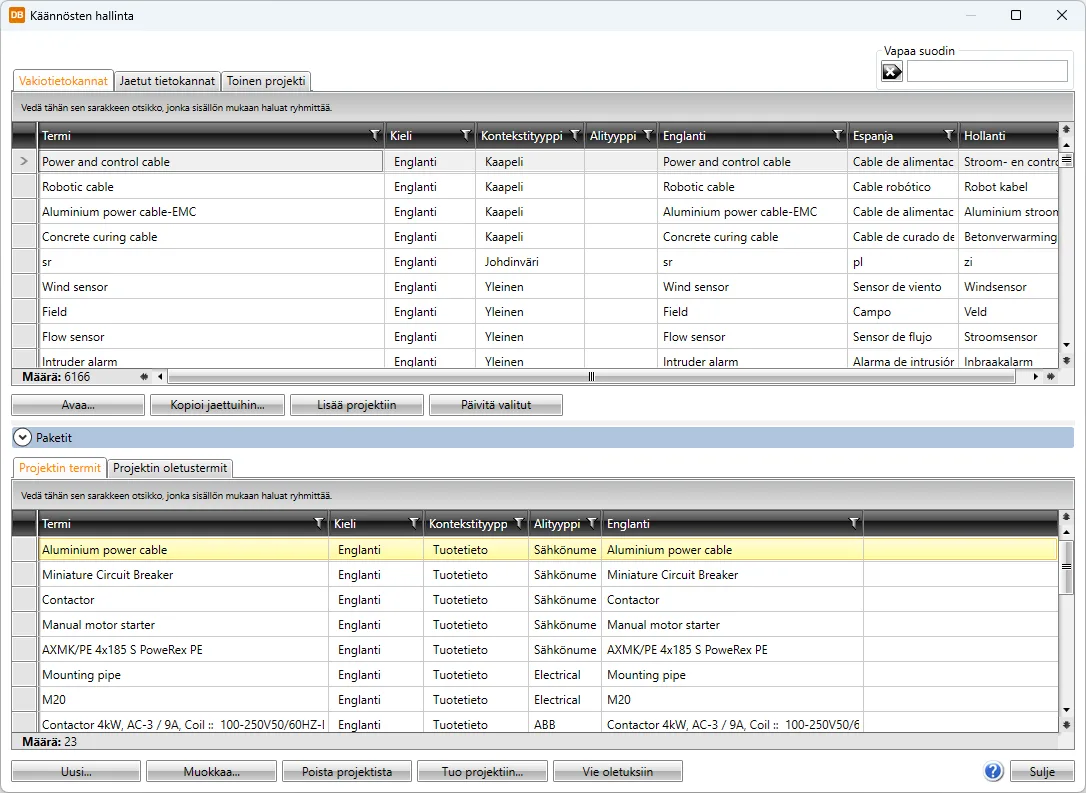Click the Kopioi jaettuihin button
Image resolution: width=1086 pixels, height=793 pixels.
tap(217, 405)
